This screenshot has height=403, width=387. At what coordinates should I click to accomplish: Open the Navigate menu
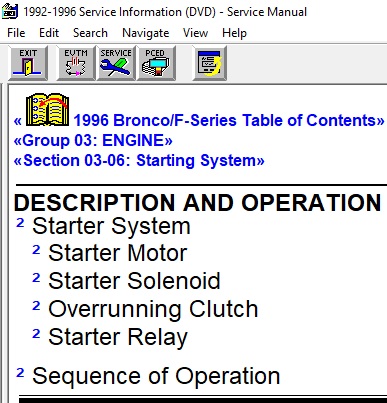click(146, 33)
